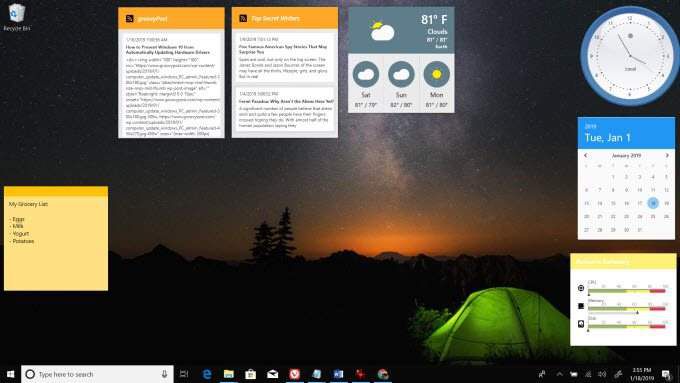
Task: Open Microsoft Word from the taskbar
Action: pyautogui.click(x=338, y=374)
